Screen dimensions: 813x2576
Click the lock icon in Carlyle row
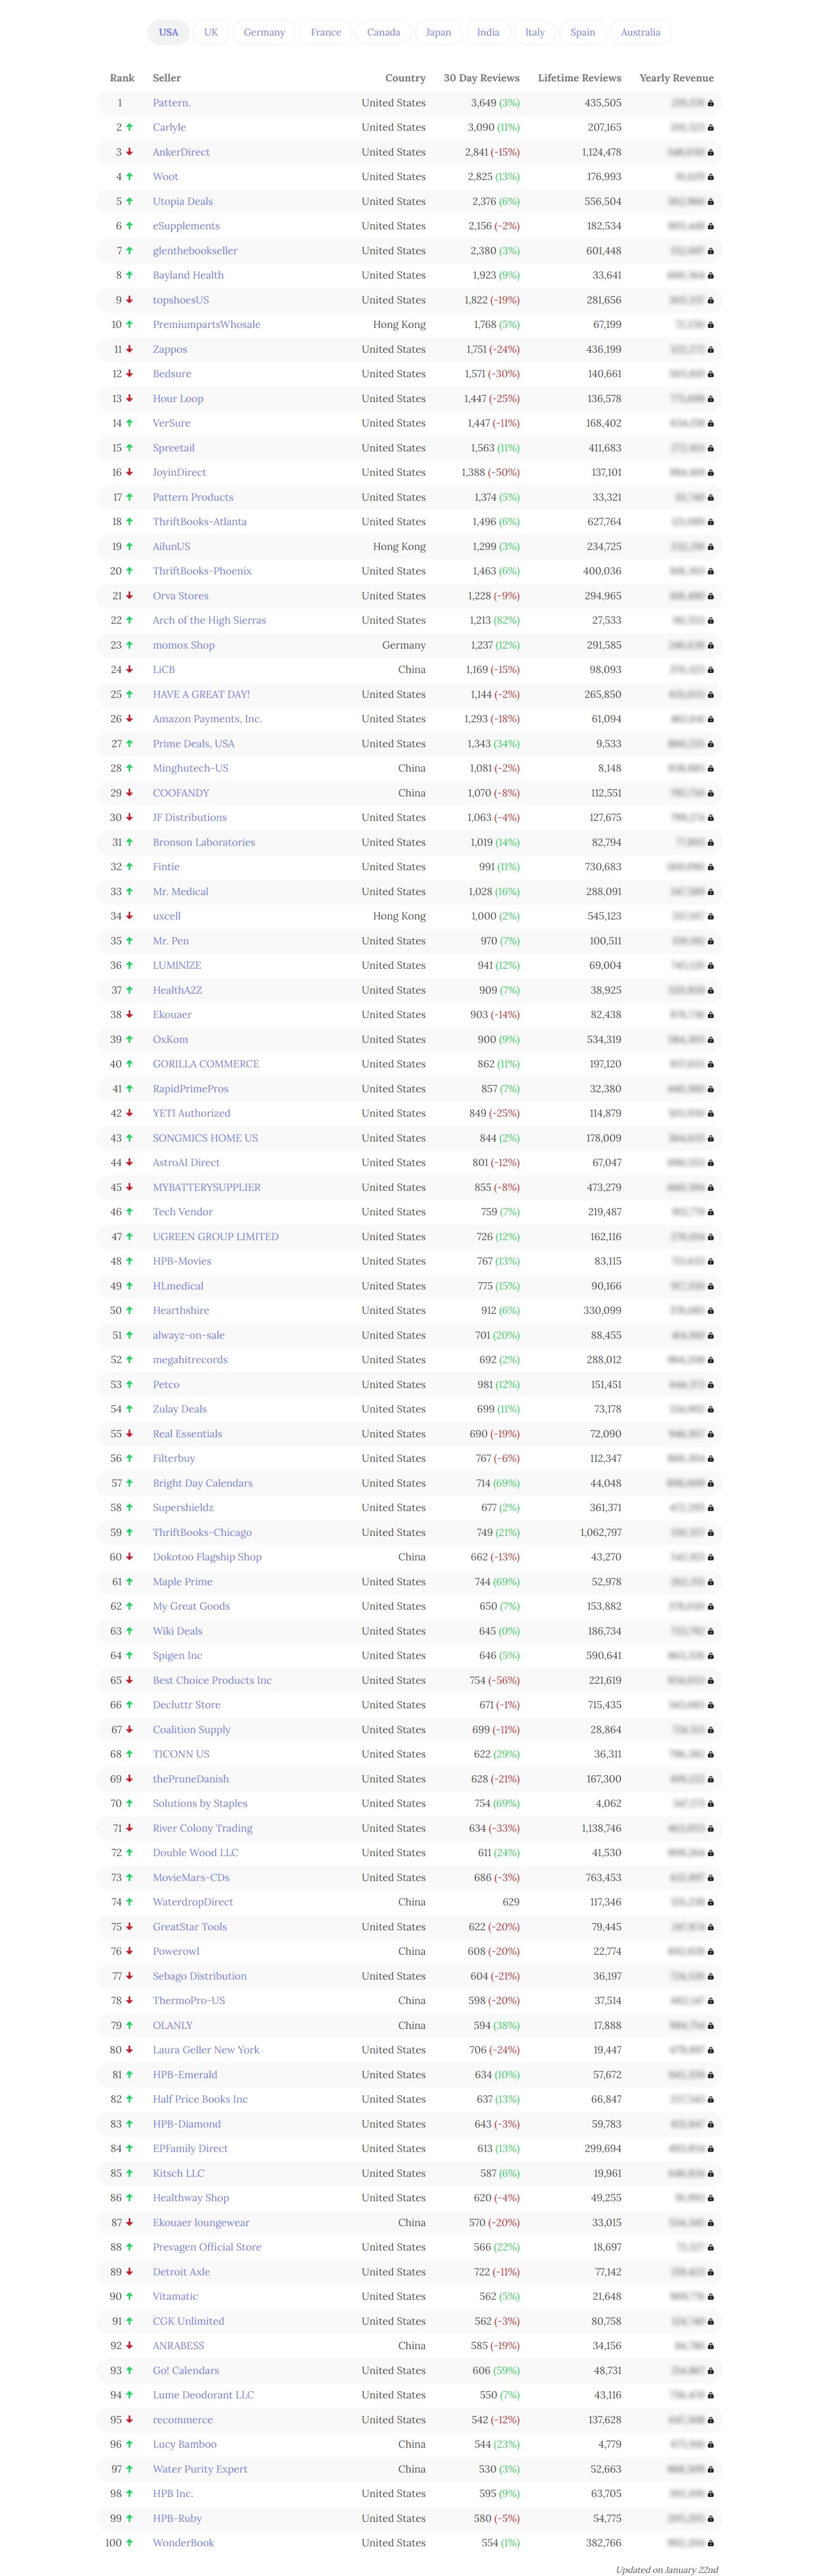[711, 128]
